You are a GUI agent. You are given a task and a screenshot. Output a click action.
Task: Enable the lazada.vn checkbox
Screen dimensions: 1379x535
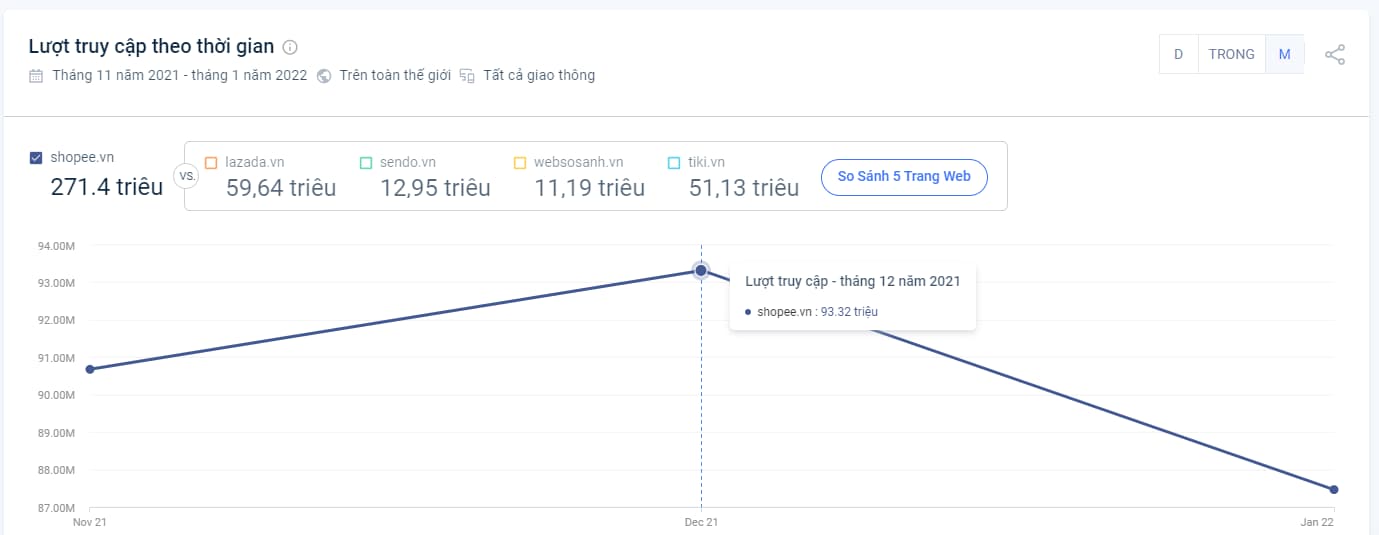(x=211, y=162)
